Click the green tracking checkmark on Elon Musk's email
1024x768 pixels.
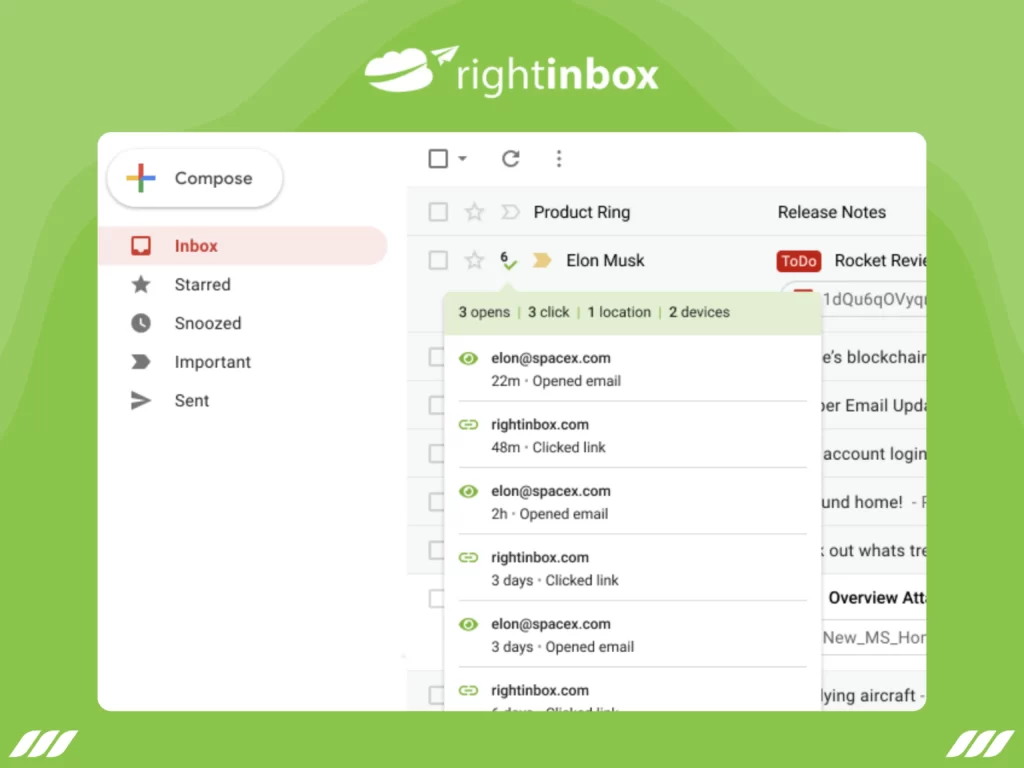[x=507, y=263]
